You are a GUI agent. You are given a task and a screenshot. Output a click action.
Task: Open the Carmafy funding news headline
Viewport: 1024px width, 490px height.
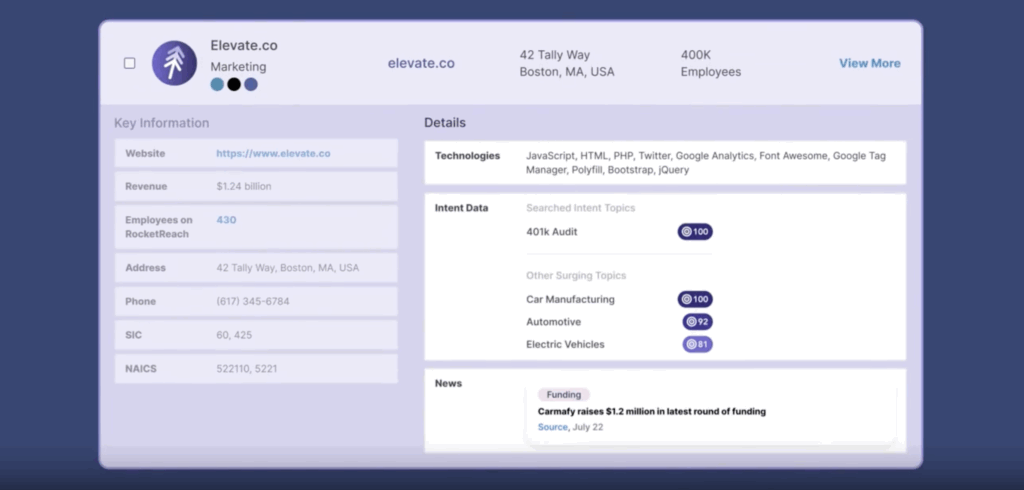[x=651, y=411]
